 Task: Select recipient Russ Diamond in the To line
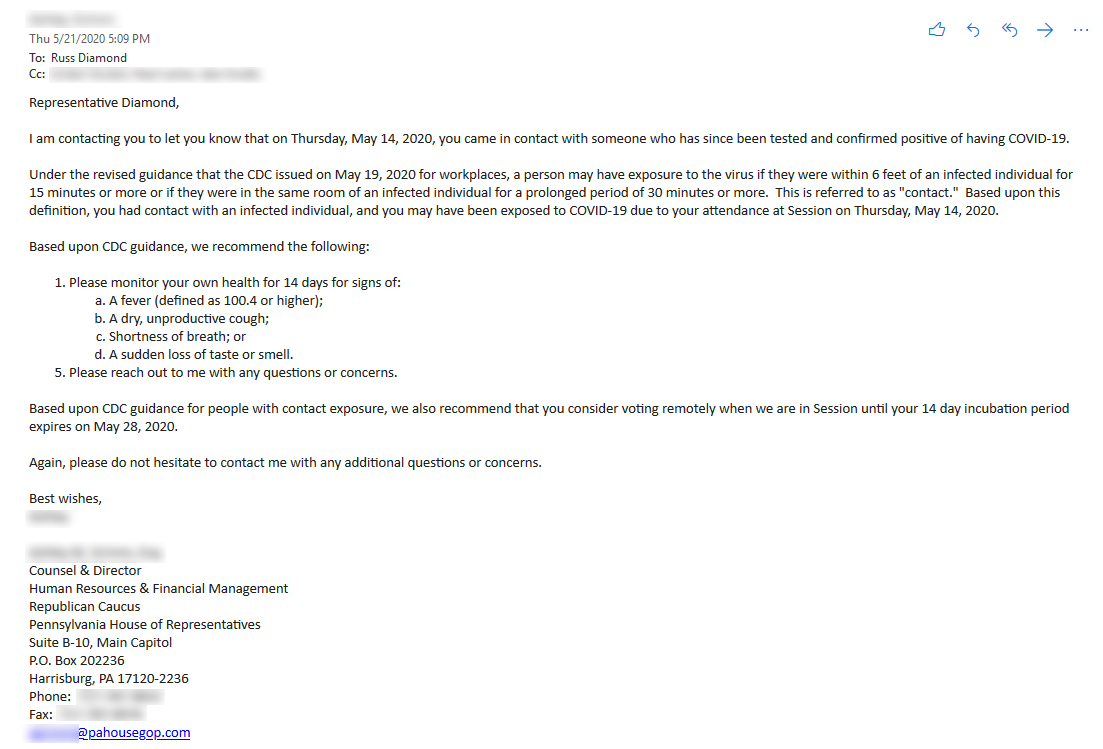pyautogui.click(x=89, y=57)
